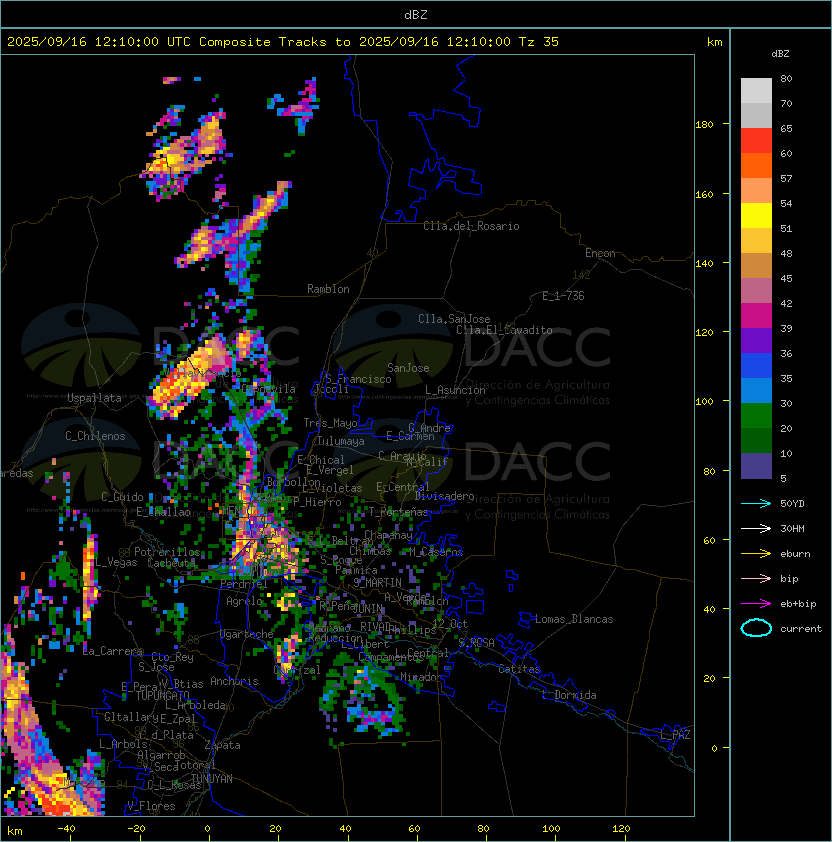832x842 pixels.
Task: Click the 'Mirador' place label
Action: [422, 677]
